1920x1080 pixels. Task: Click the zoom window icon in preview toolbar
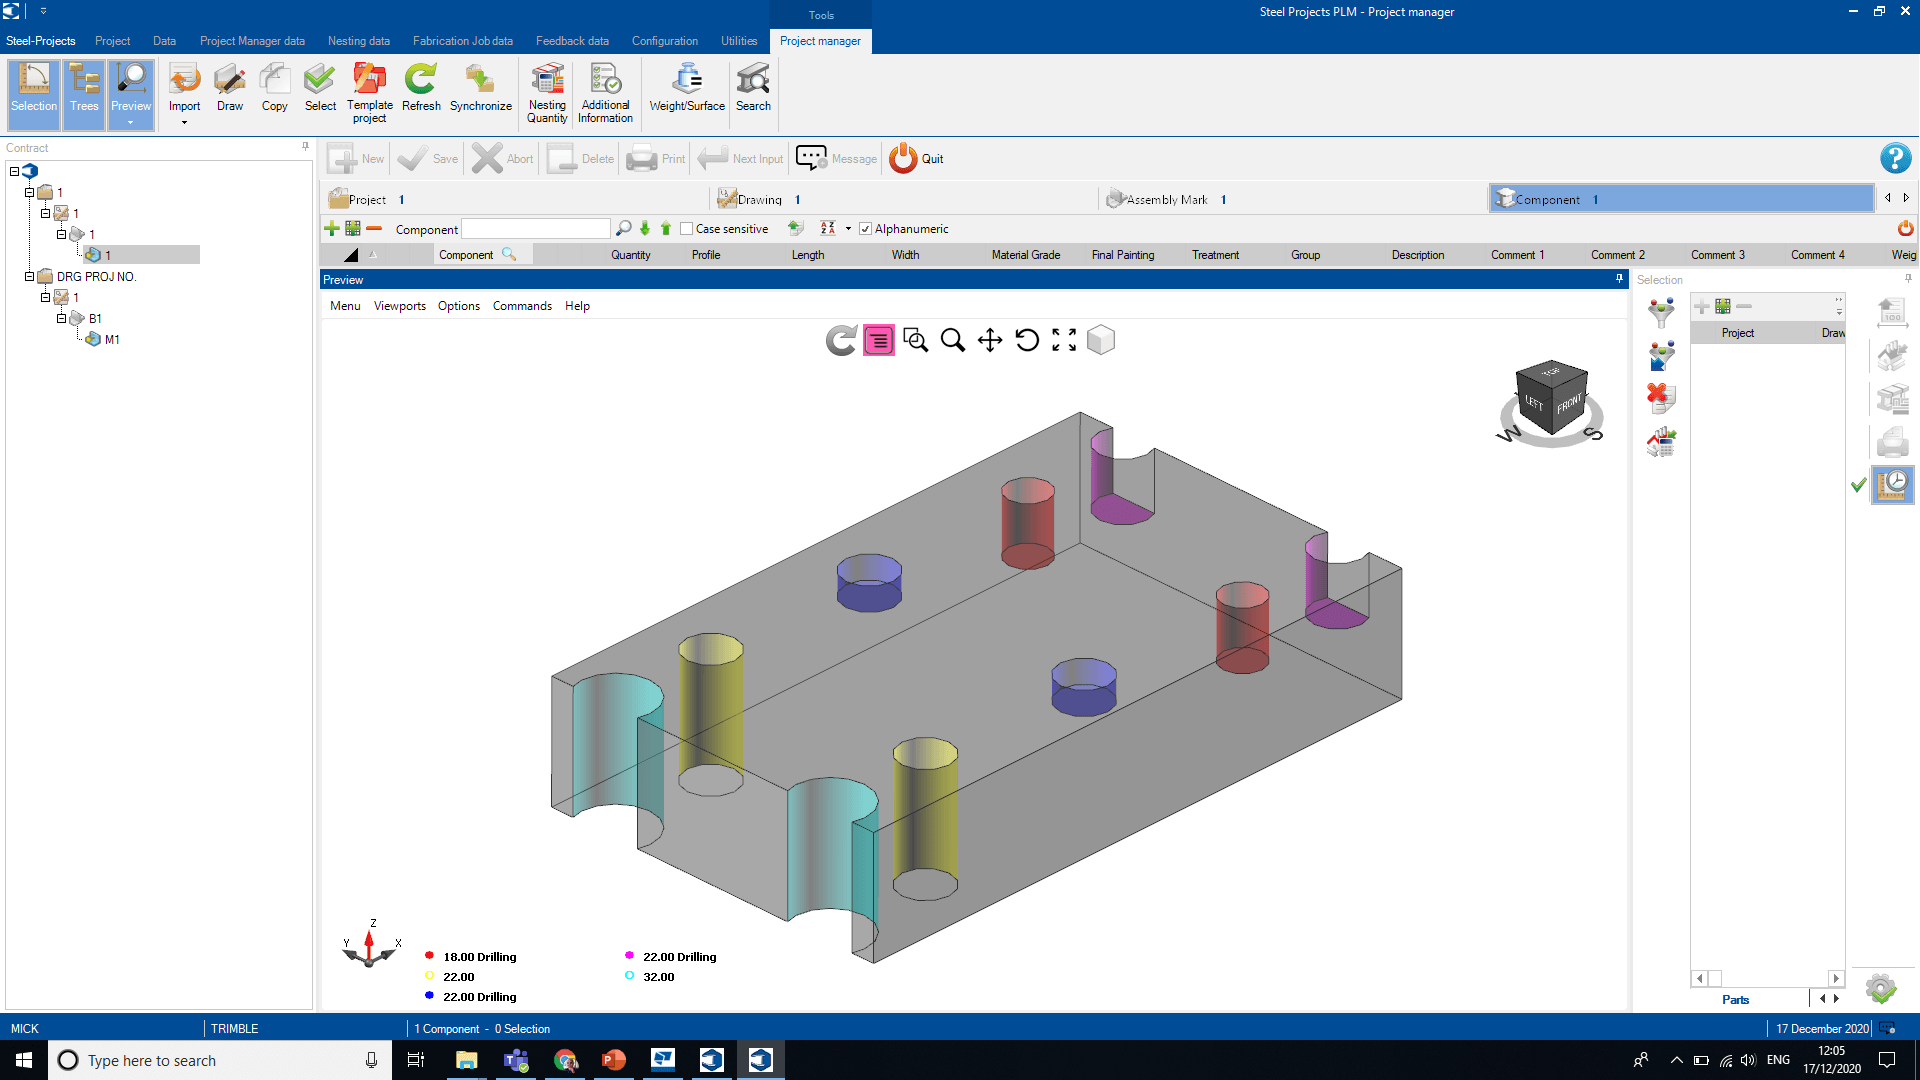[x=915, y=340]
